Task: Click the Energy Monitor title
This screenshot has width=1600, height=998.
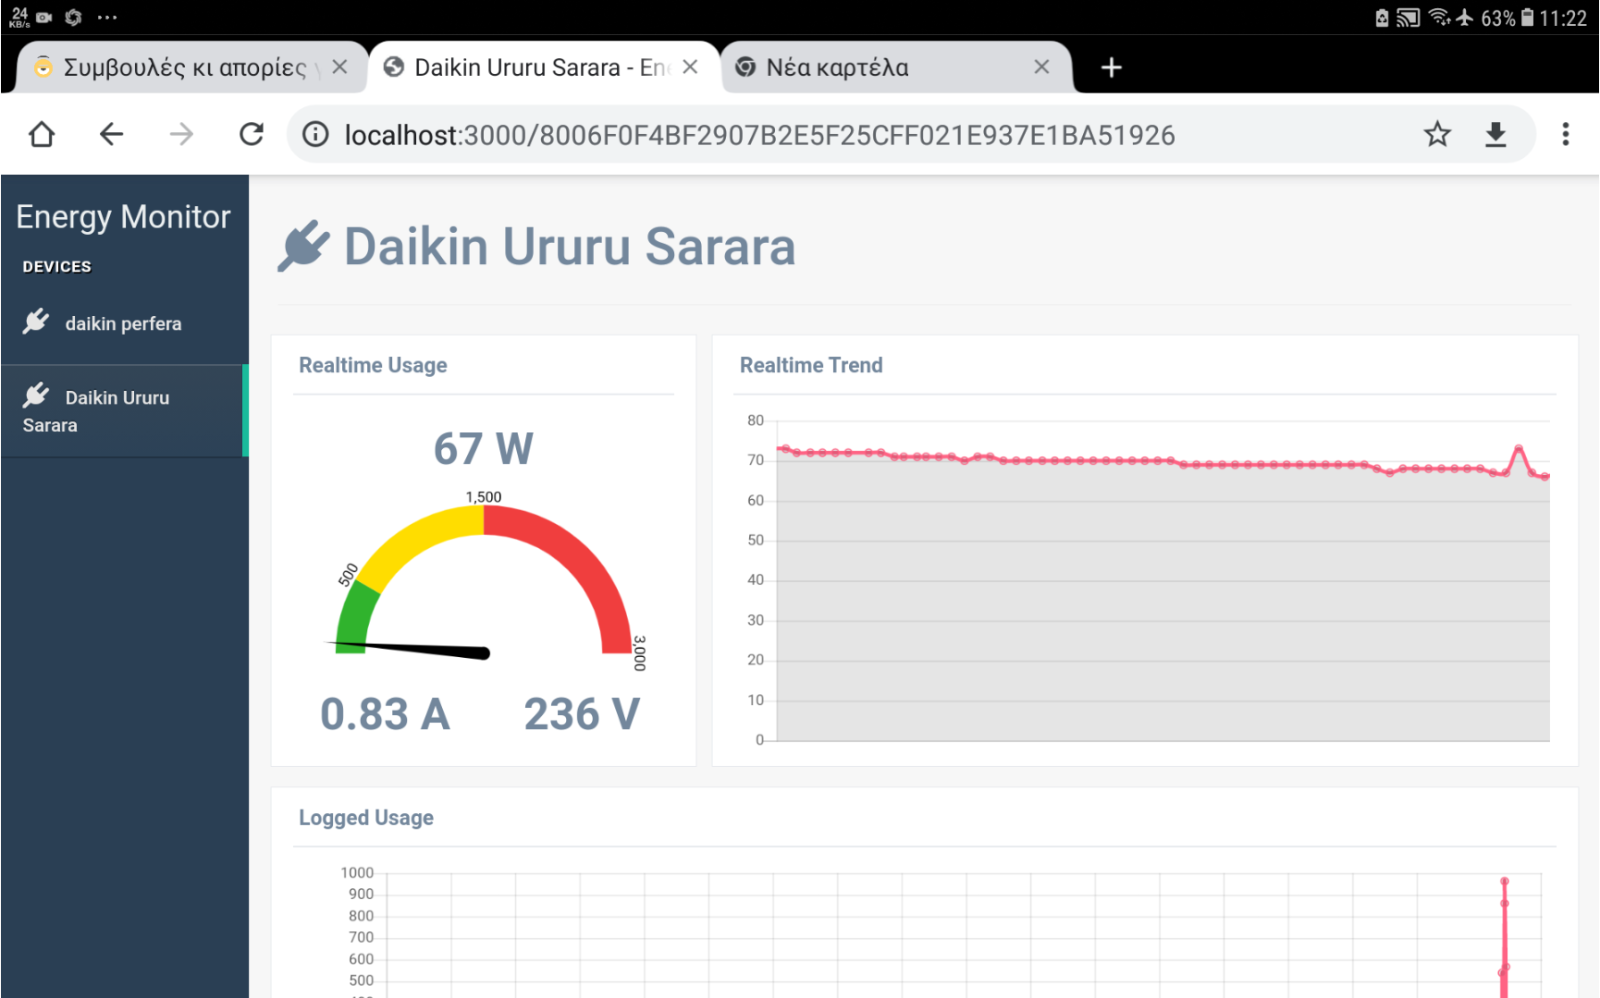Action: (x=123, y=217)
